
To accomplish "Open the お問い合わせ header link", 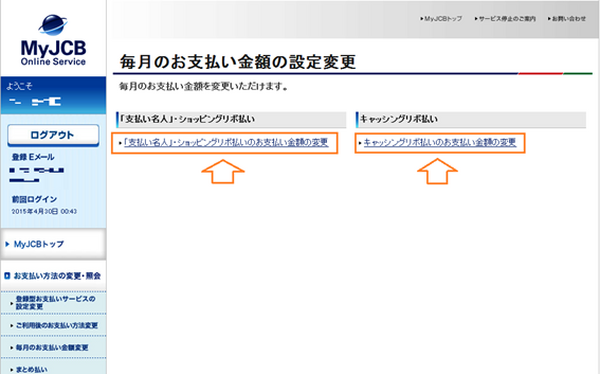I will 567,18.
